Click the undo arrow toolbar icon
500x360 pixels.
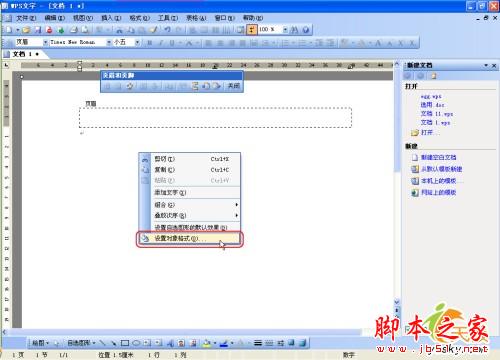pyautogui.click(x=168, y=30)
